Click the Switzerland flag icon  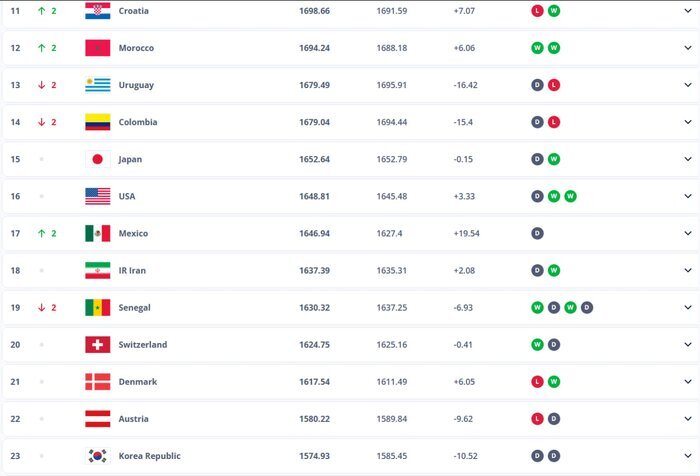coord(97,345)
